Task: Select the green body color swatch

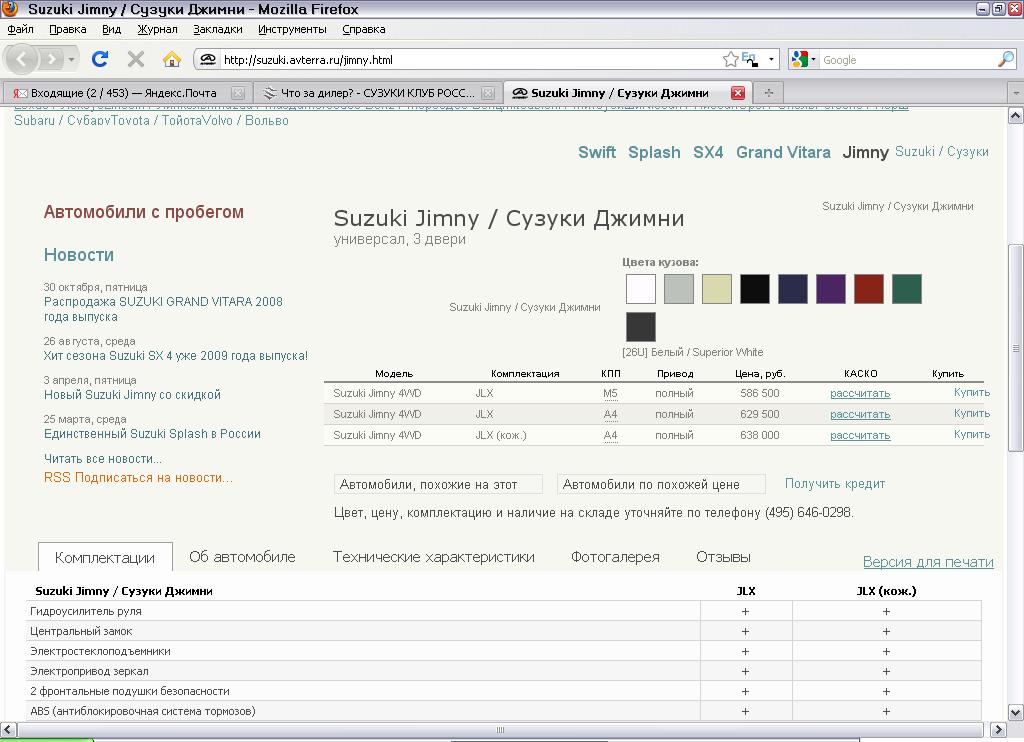Action: tap(907, 289)
